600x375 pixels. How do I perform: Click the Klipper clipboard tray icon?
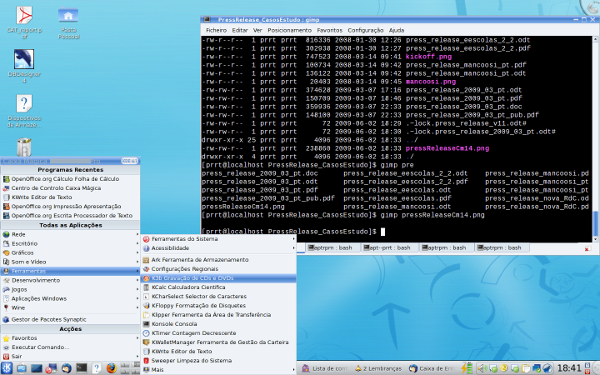tap(526, 369)
